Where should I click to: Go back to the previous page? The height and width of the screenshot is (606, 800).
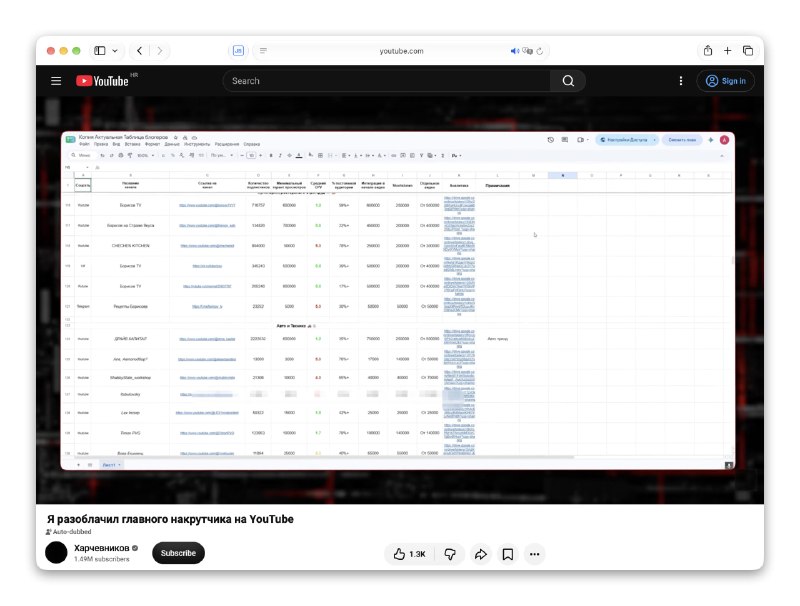[139, 50]
